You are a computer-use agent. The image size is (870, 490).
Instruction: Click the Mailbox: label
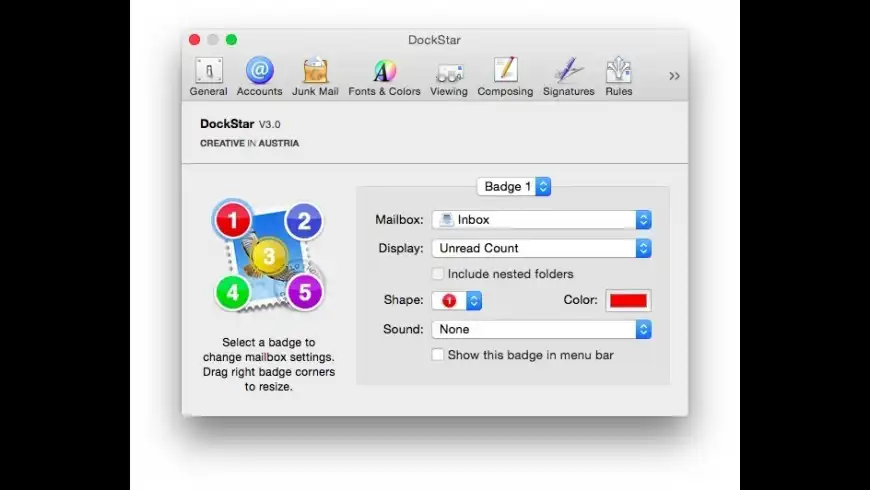coord(399,220)
